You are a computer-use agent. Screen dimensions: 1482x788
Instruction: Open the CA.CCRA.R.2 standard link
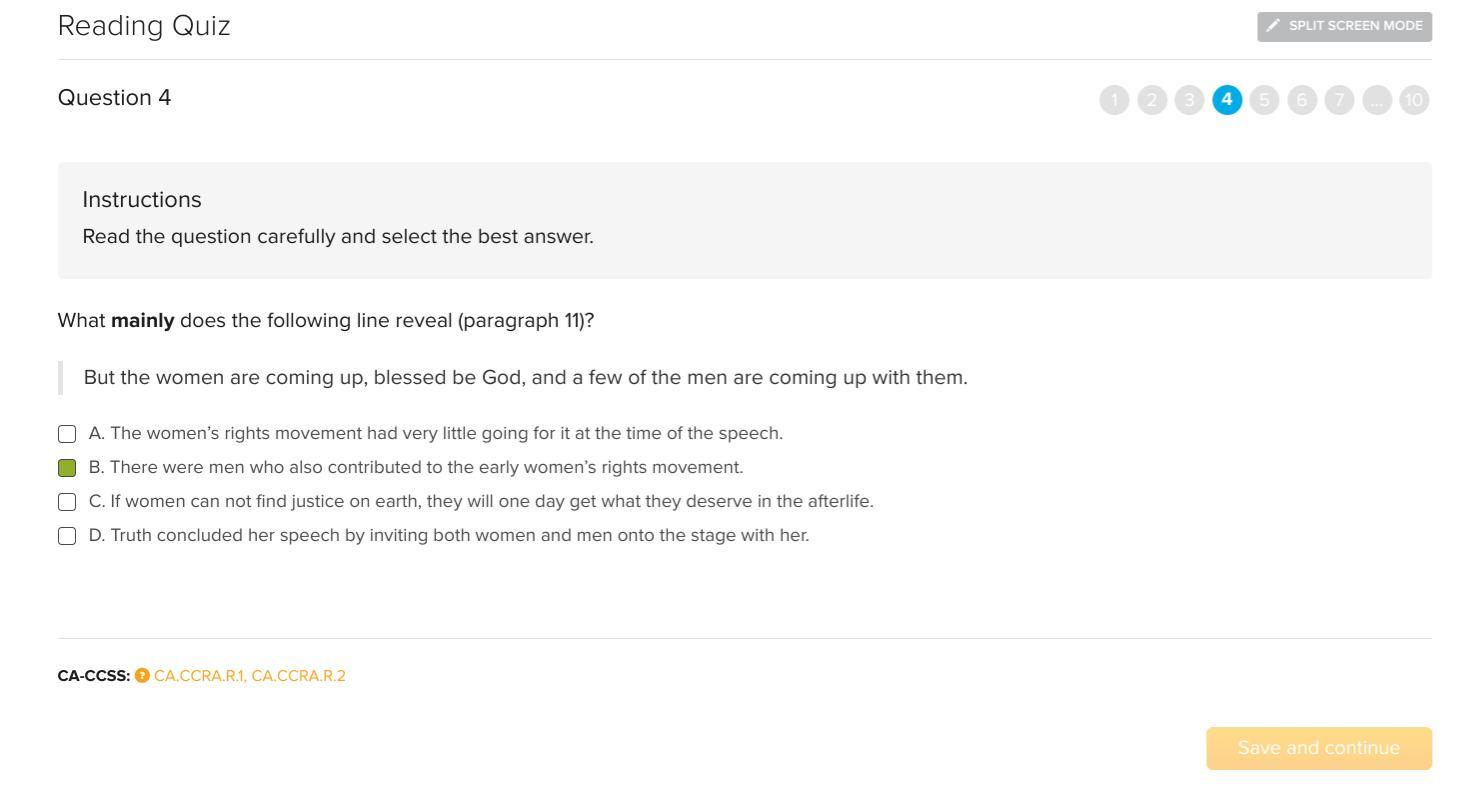pyautogui.click(x=299, y=676)
